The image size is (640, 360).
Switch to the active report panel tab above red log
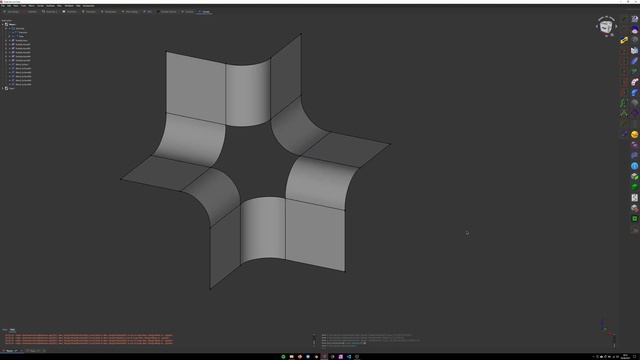coord(12,329)
